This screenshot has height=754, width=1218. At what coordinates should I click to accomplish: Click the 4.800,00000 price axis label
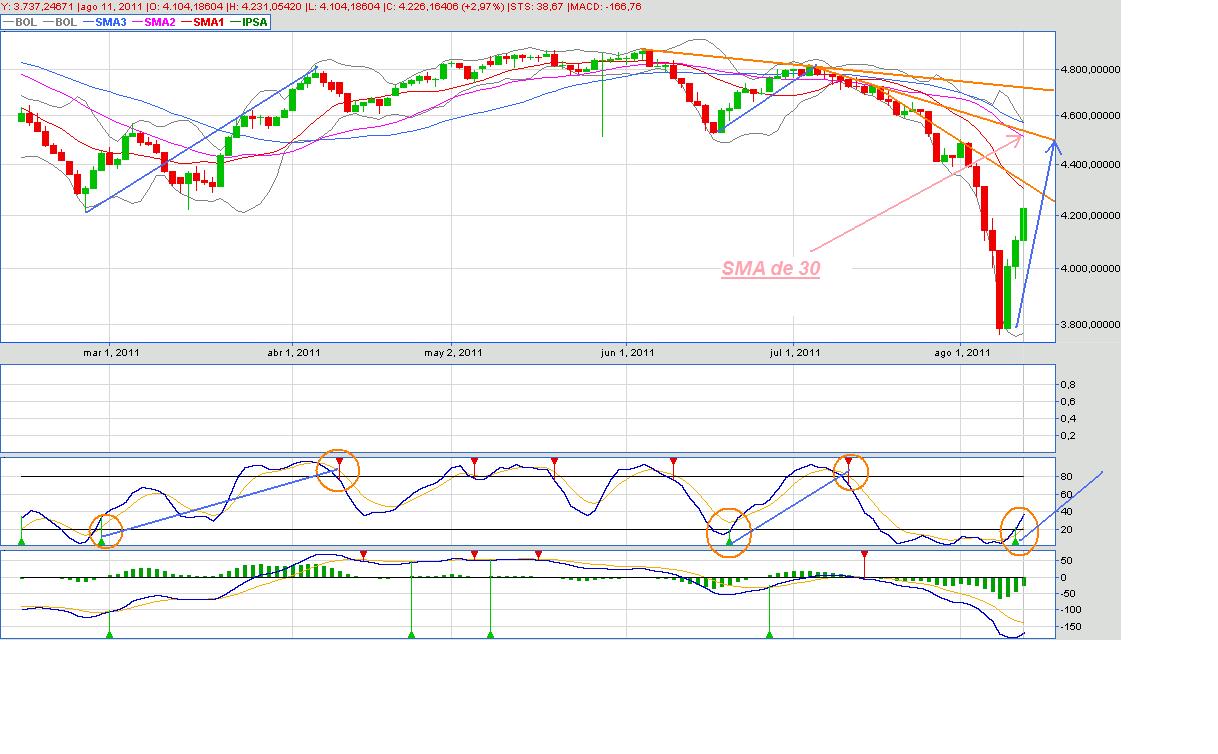[1088, 70]
